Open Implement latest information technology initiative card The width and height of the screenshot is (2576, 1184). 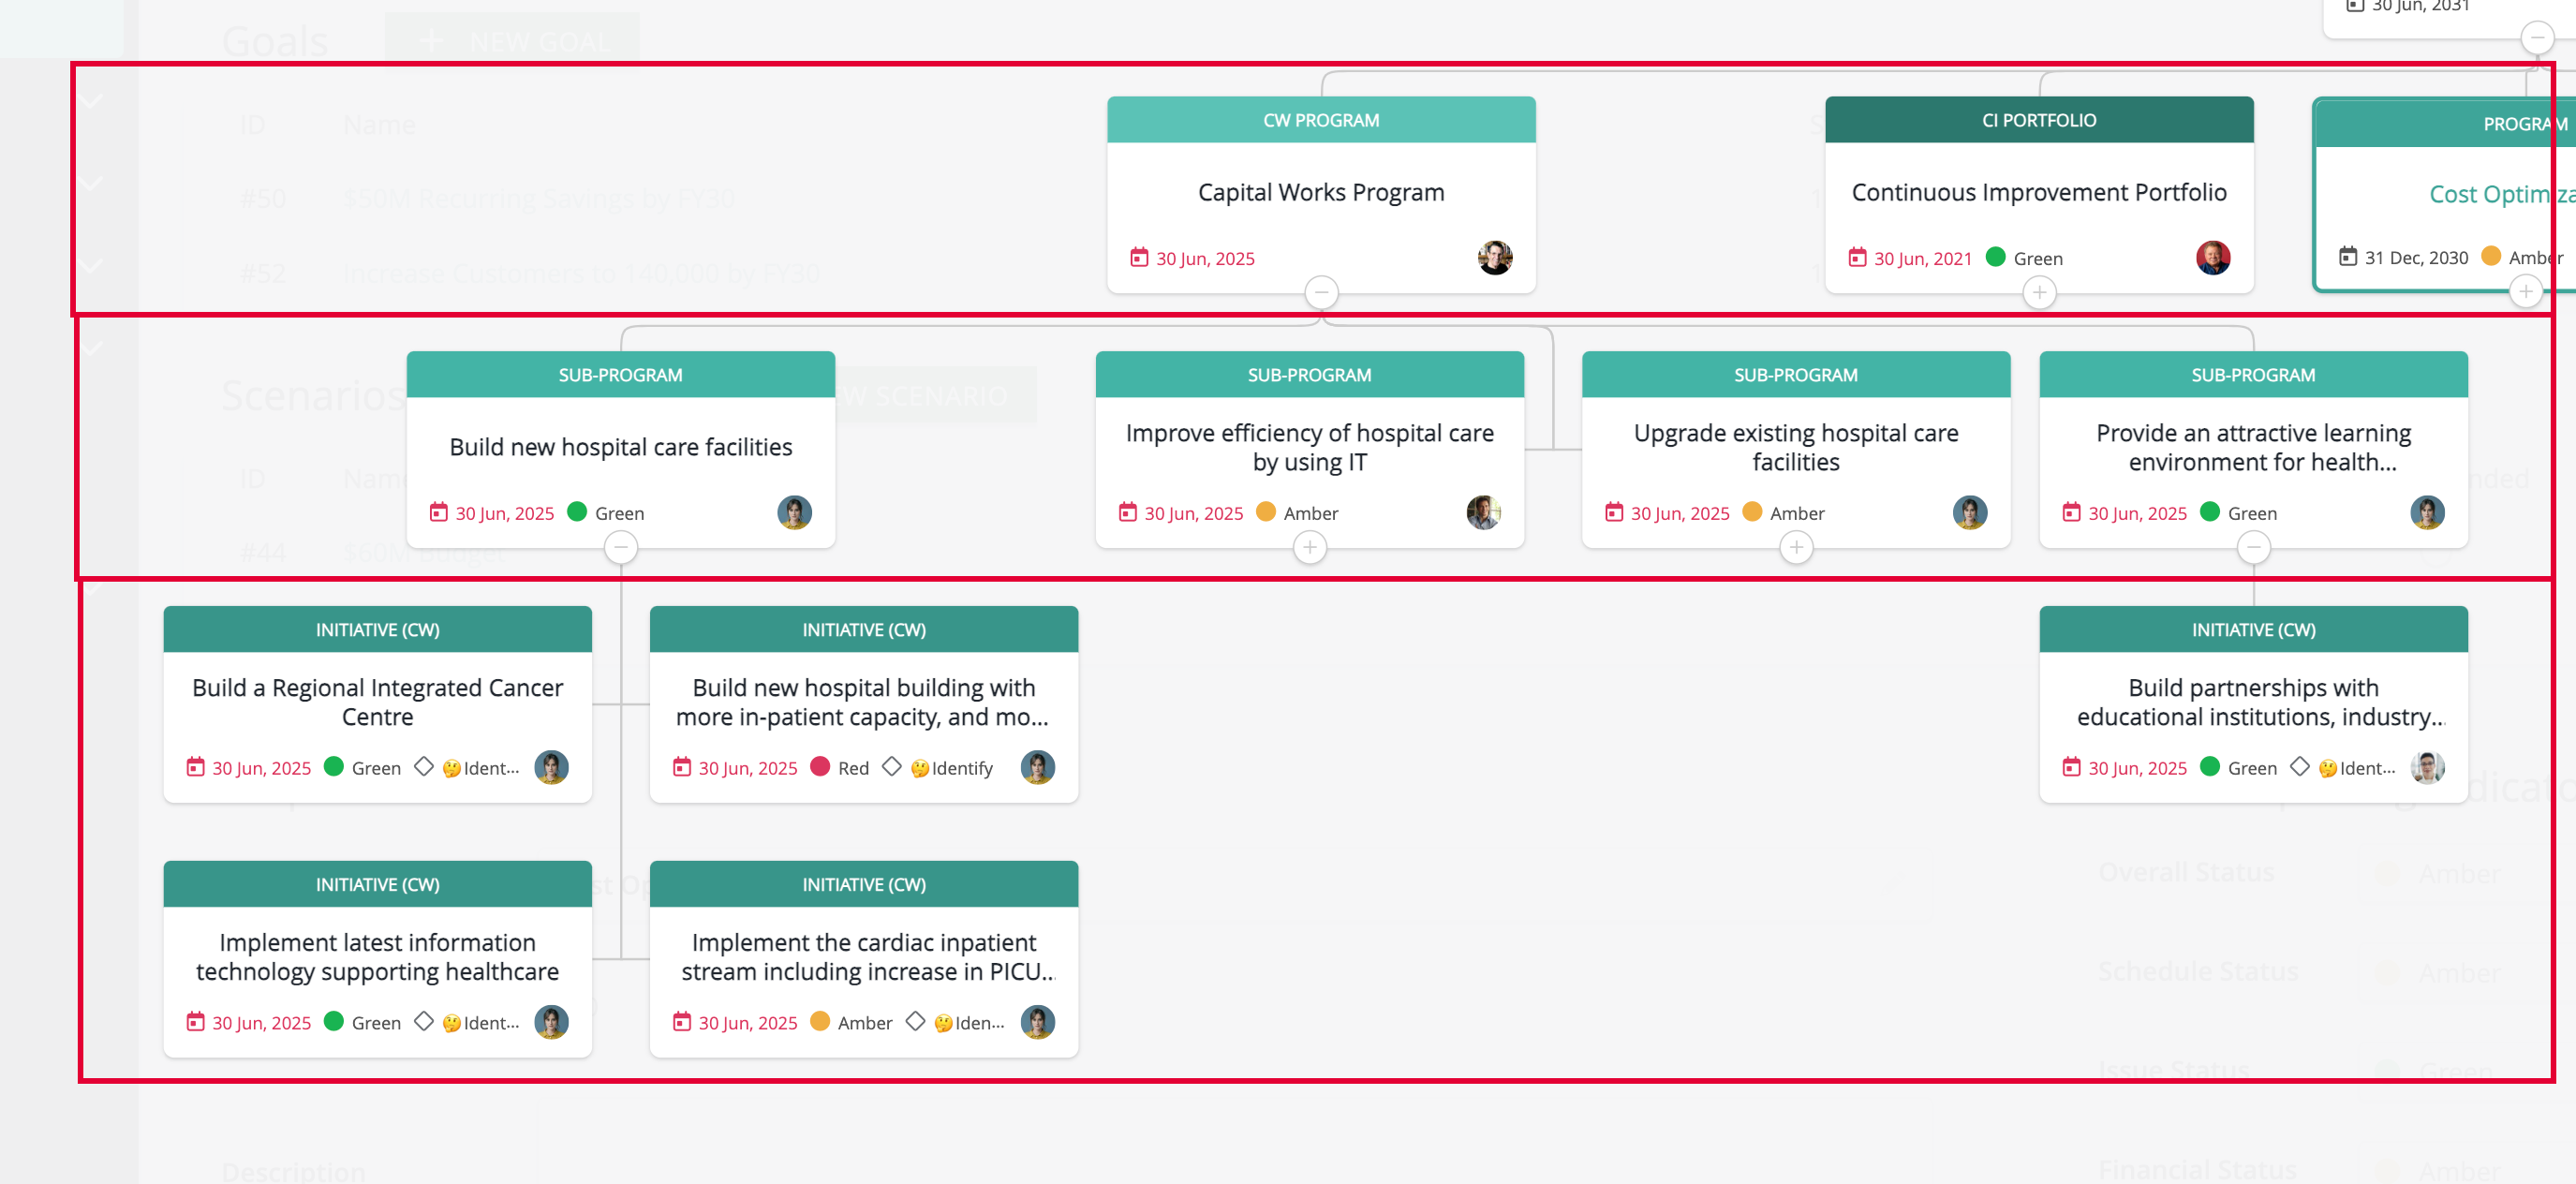pyautogui.click(x=377, y=958)
